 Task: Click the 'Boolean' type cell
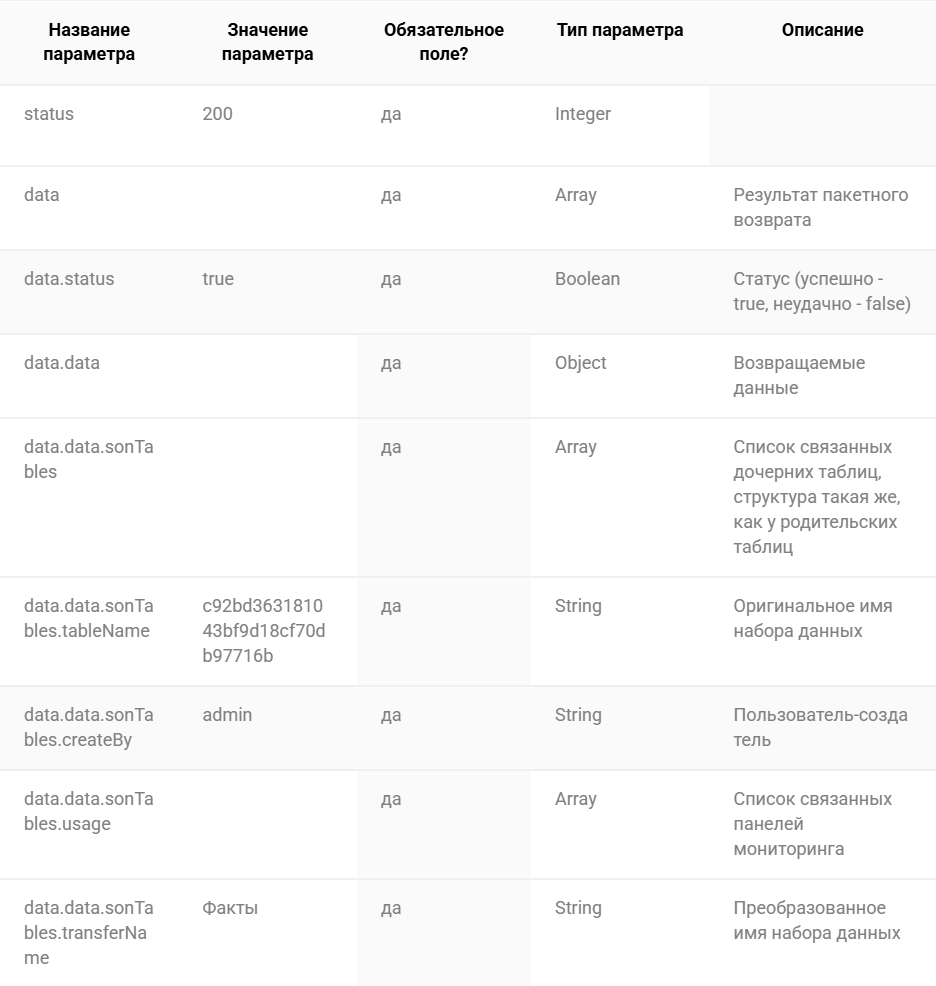coord(587,279)
